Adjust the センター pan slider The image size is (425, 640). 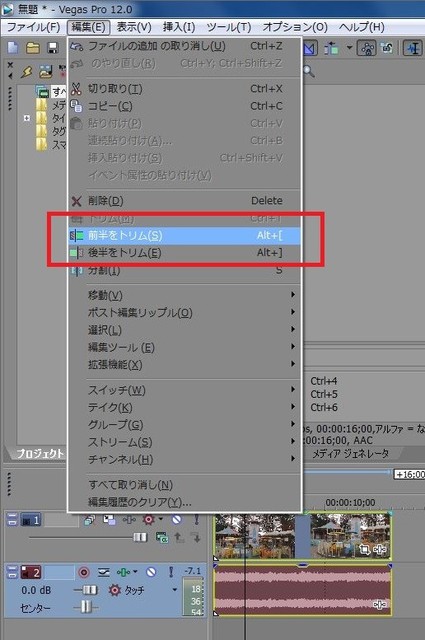pos(85,607)
